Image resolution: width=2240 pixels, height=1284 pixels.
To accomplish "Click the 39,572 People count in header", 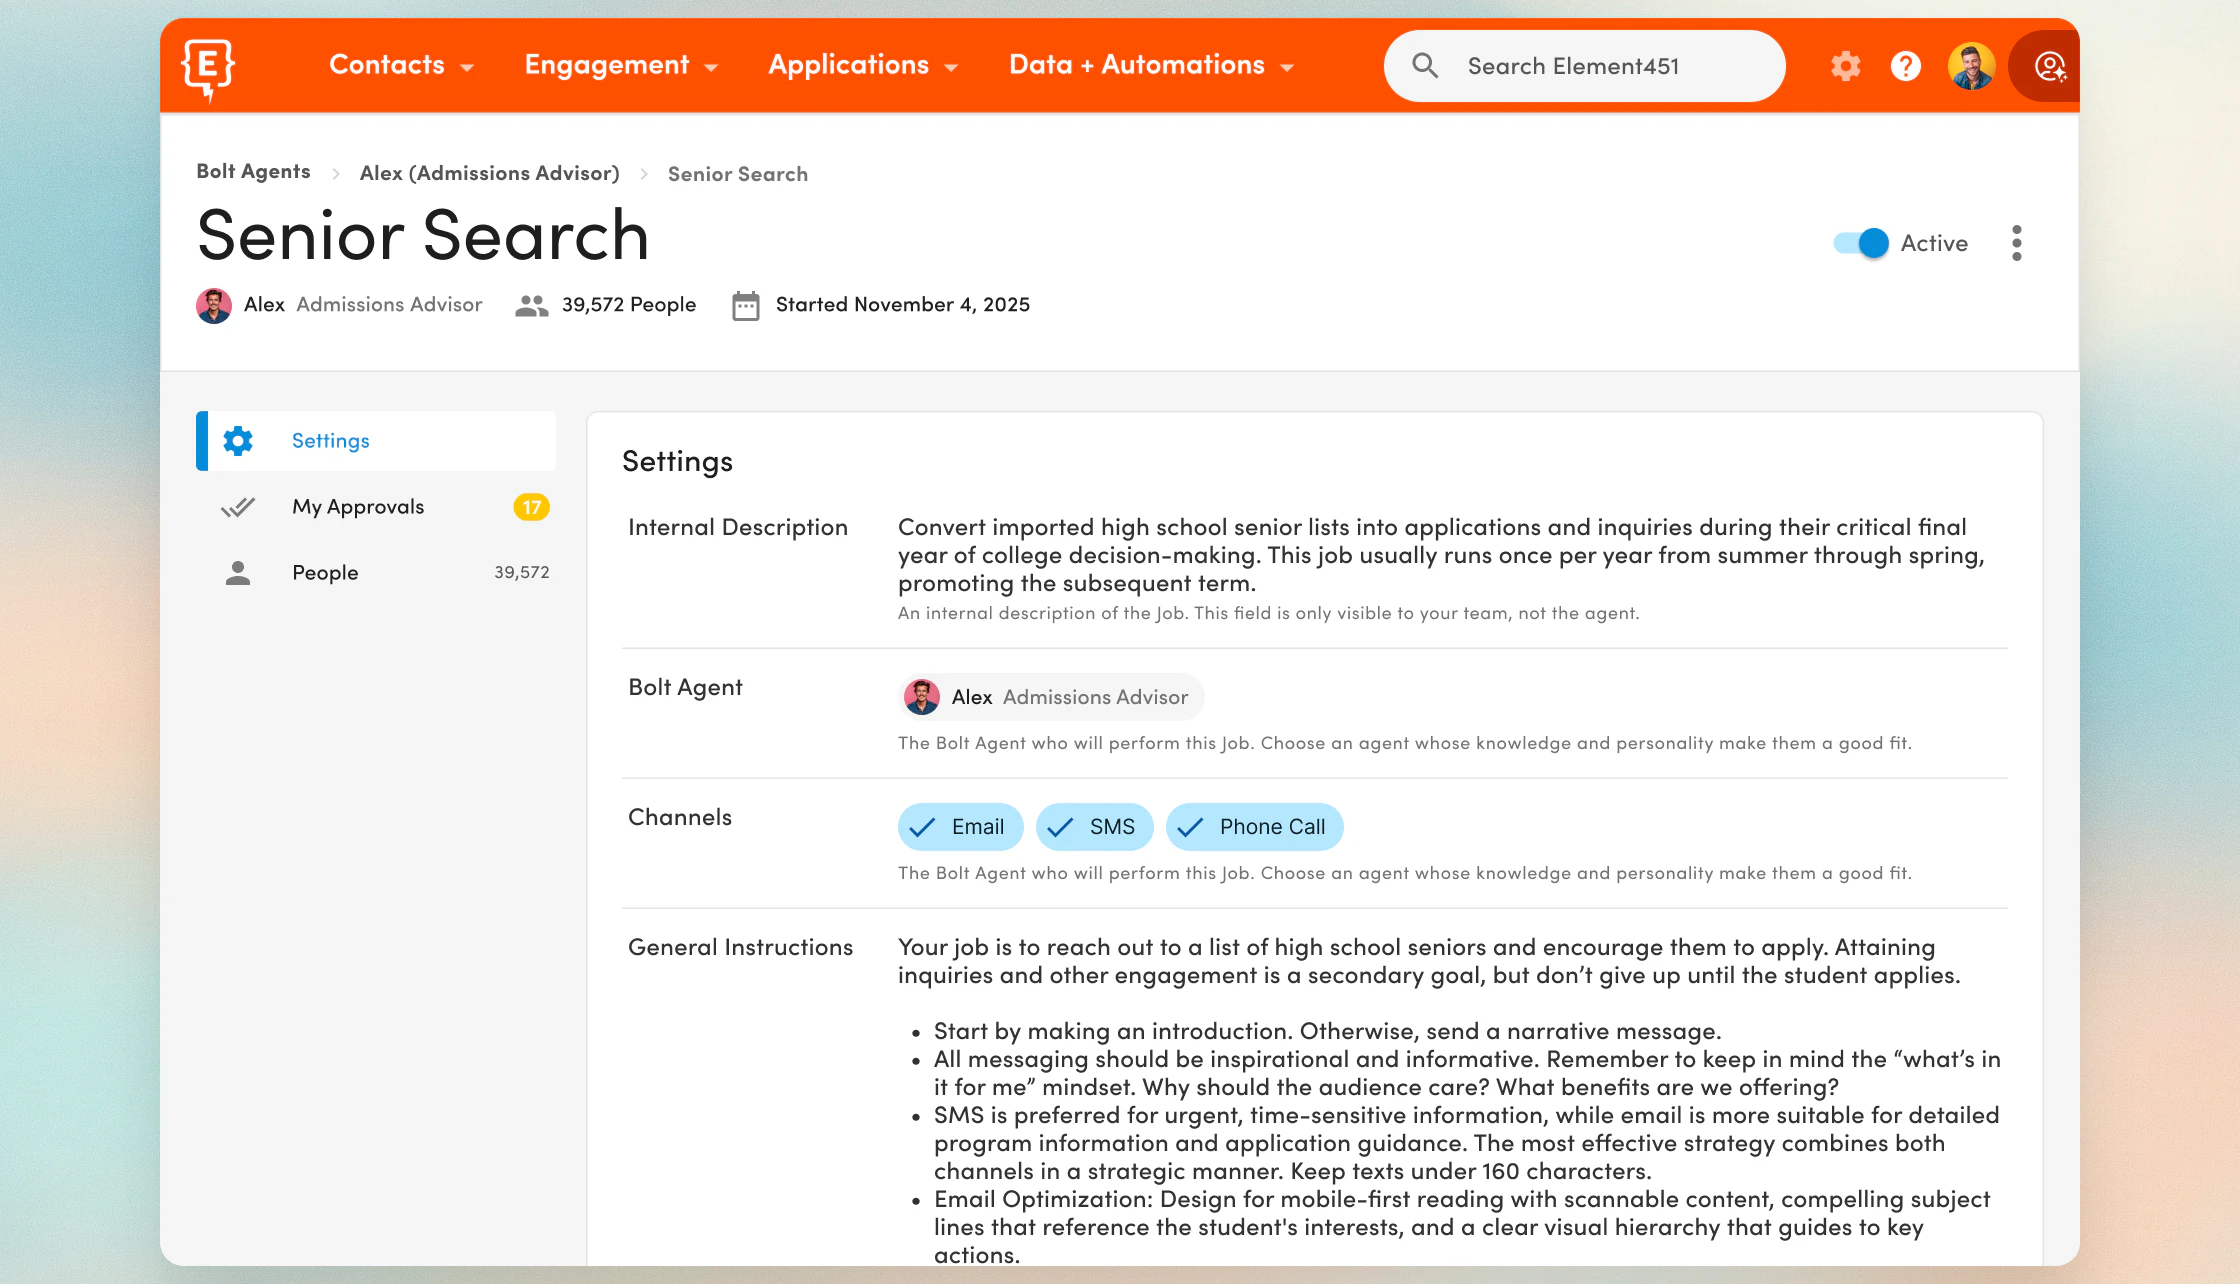I will point(629,305).
